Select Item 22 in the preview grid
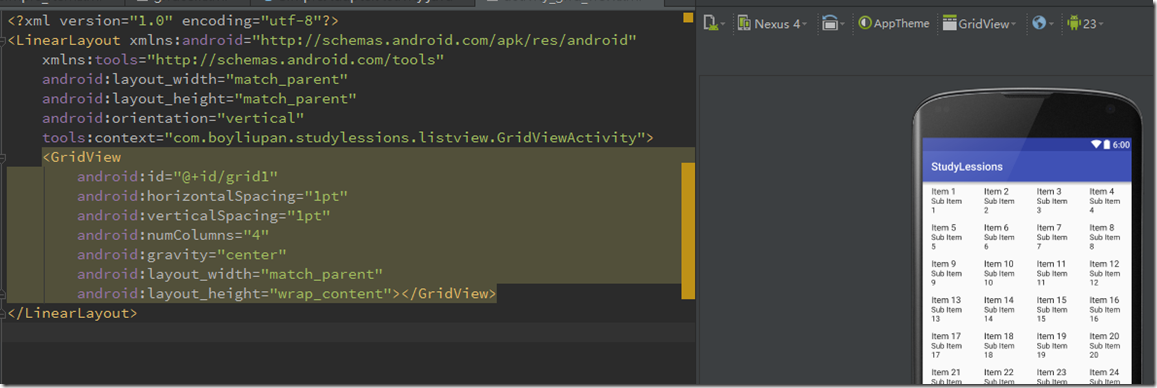The width and height of the screenshot is (1157, 388). point(999,376)
